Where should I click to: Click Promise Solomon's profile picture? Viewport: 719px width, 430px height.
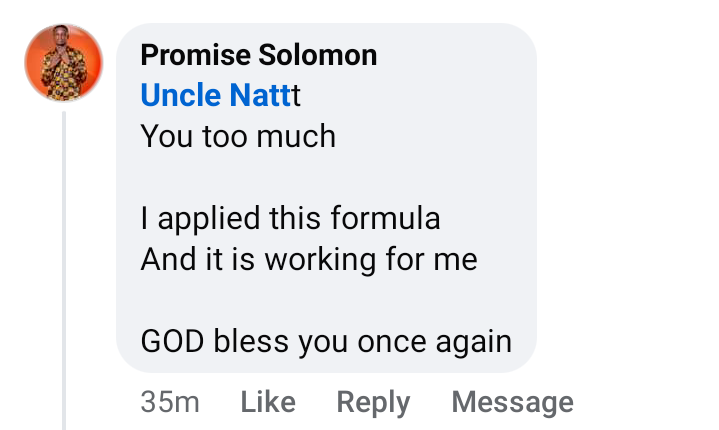click(64, 63)
